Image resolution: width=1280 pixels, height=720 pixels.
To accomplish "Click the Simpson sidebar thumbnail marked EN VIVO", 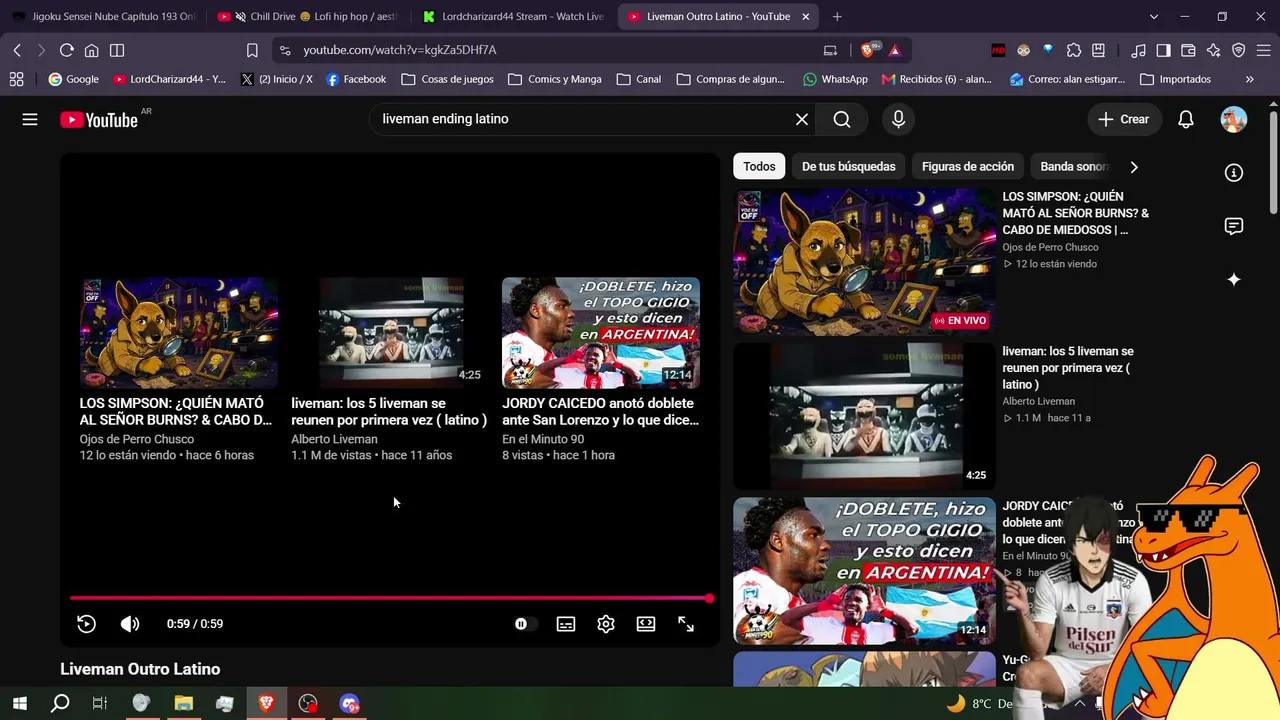I will pyautogui.click(x=864, y=261).
